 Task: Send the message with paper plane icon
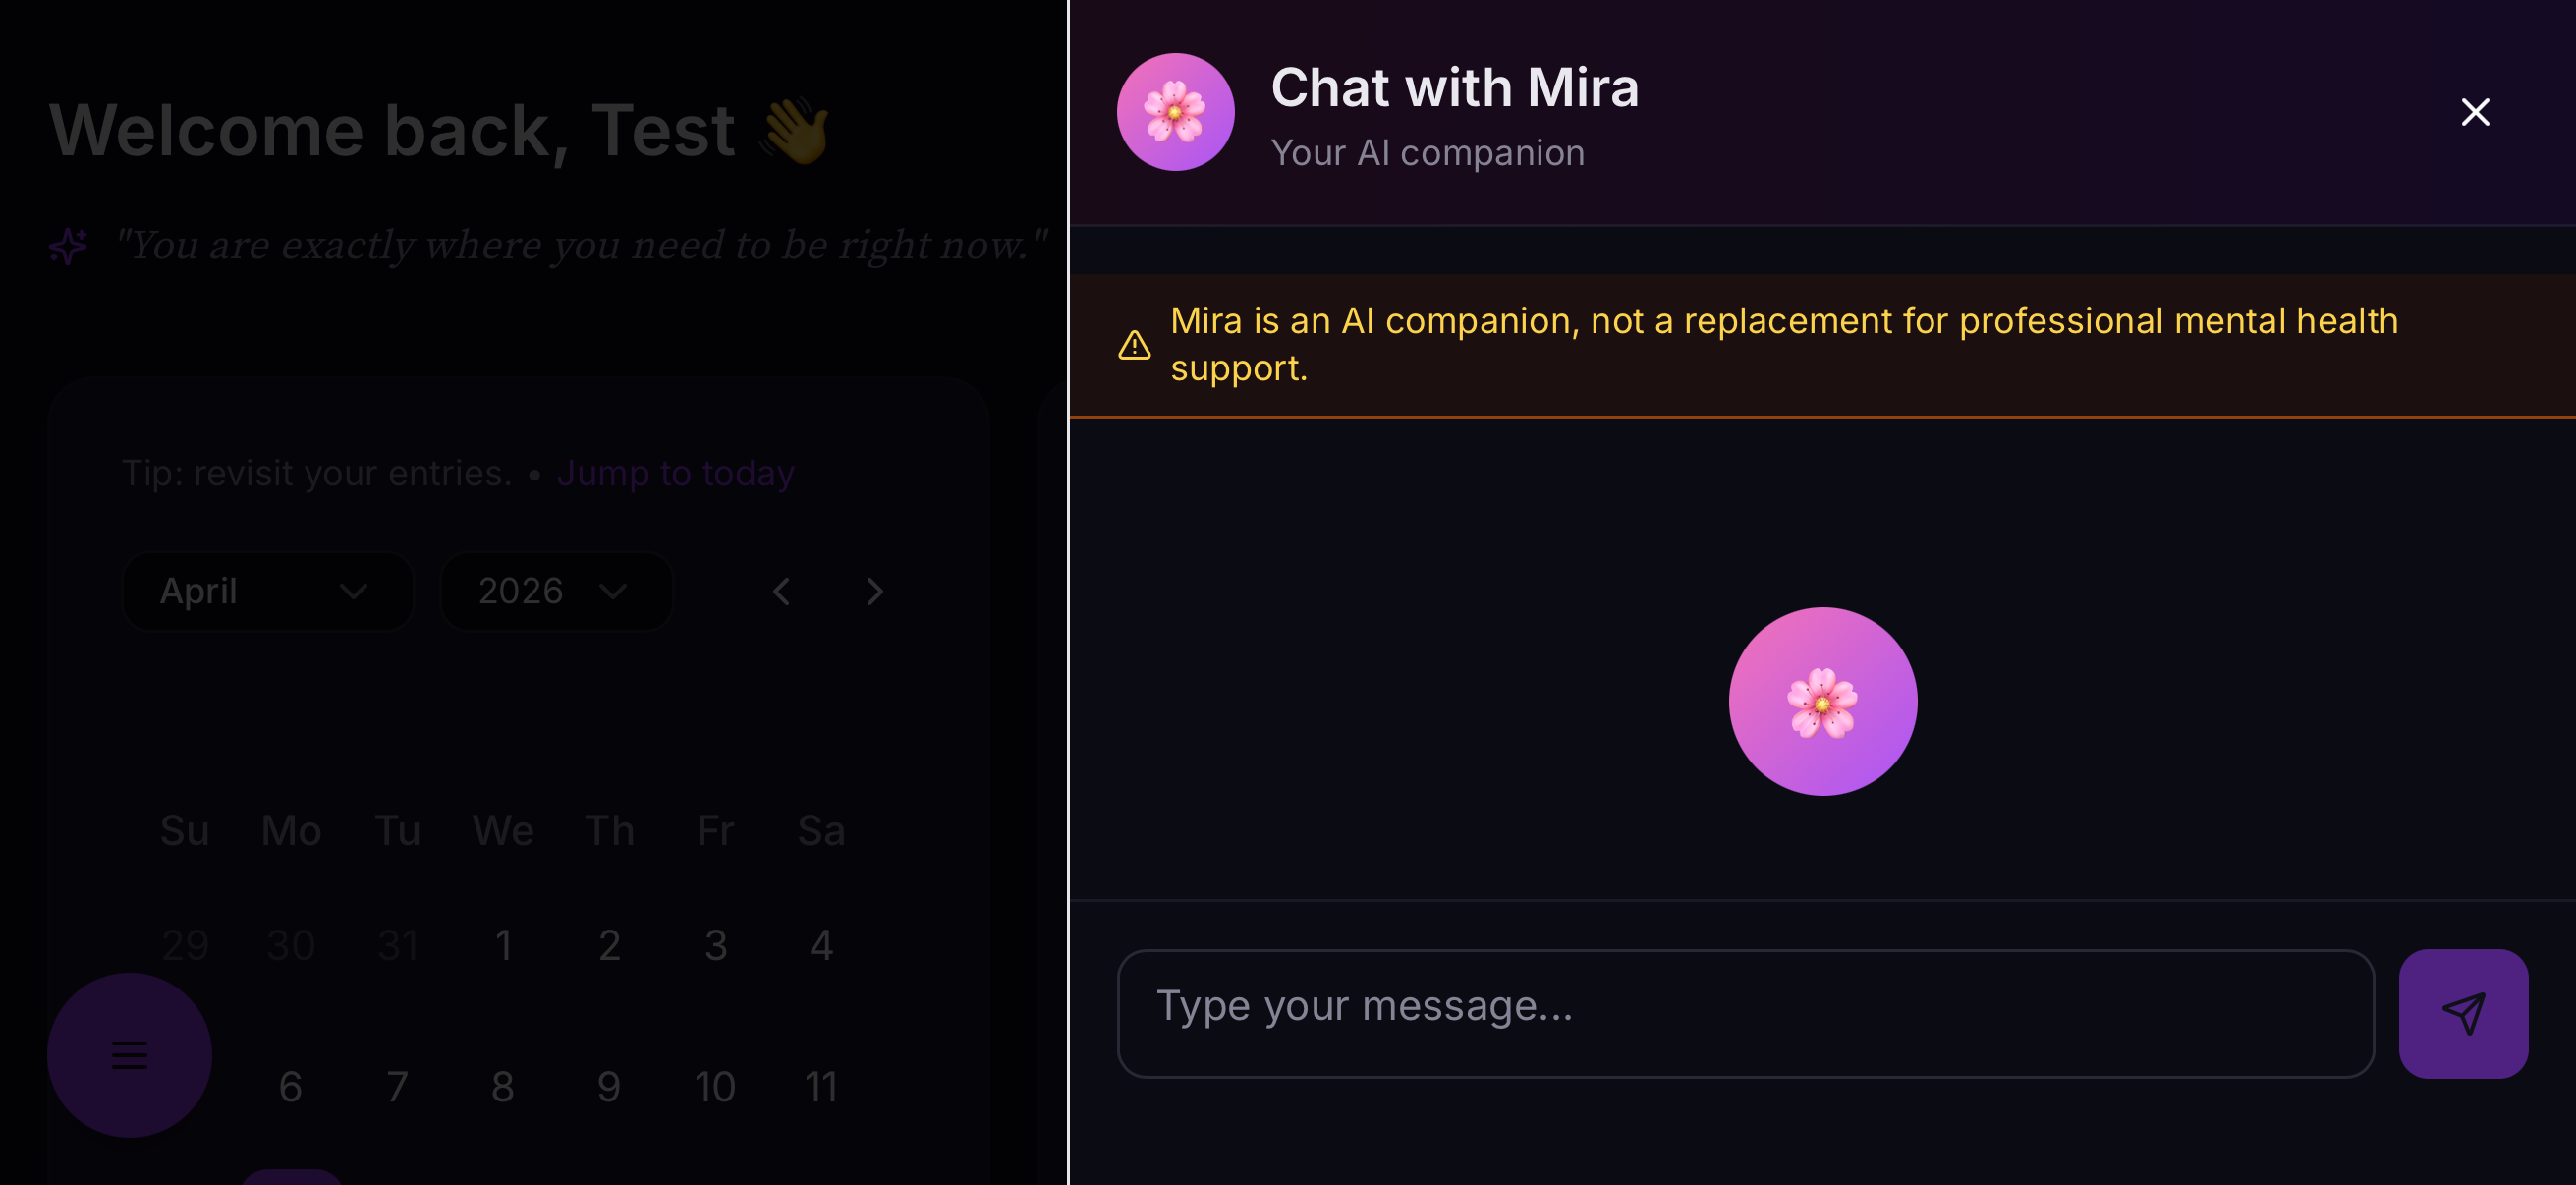coord(2463,1013)
